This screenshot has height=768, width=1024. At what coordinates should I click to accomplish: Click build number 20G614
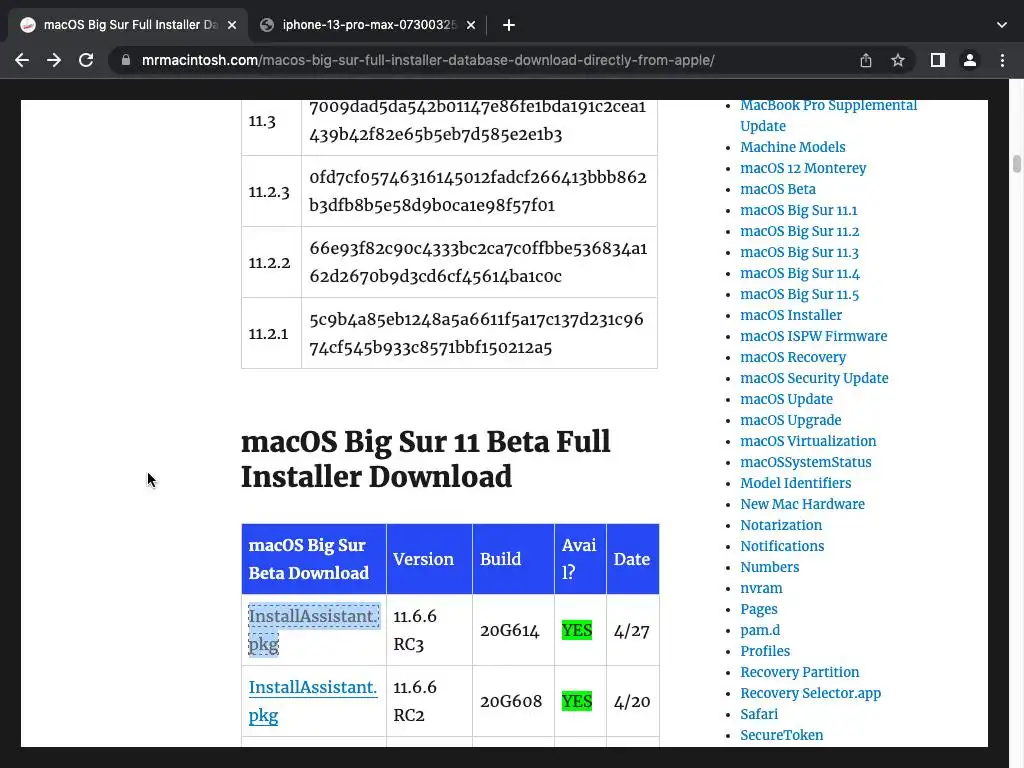point(510,631)
